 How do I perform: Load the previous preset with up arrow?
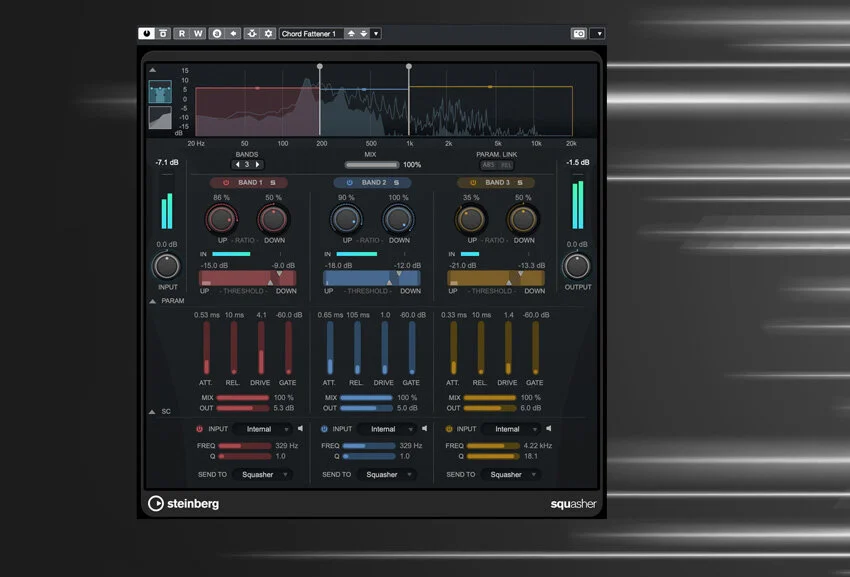pyautogui.click(x=351, y=34)
